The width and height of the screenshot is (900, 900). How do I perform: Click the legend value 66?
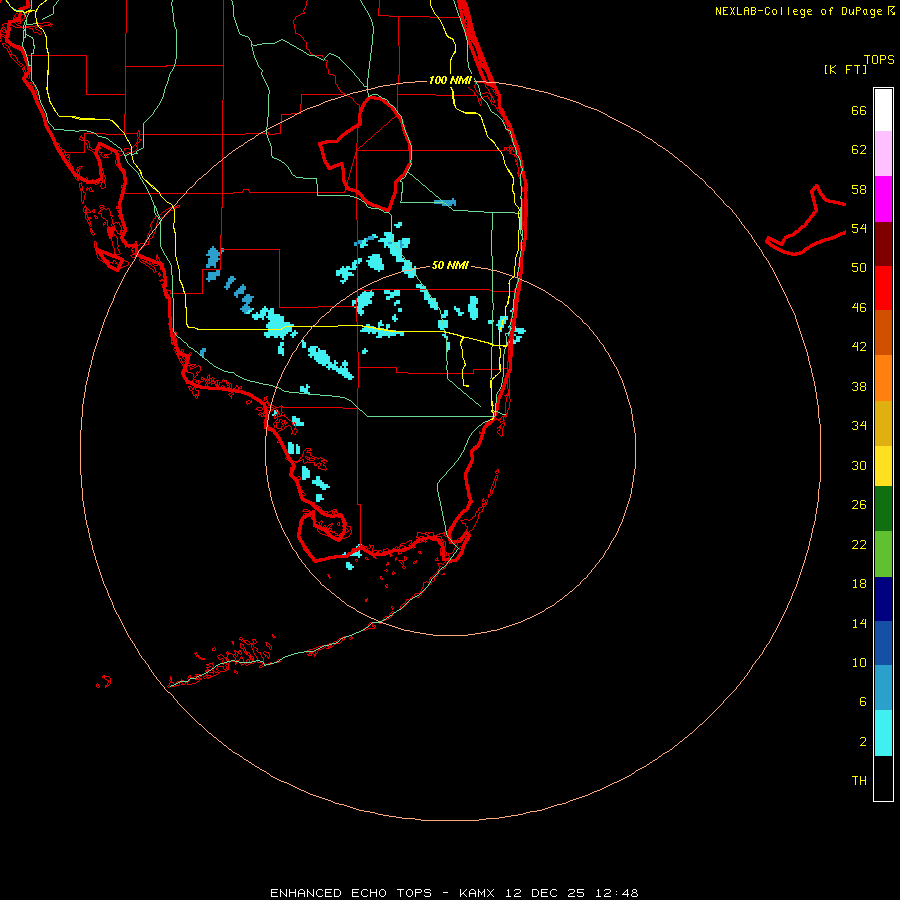click(859, 110)
